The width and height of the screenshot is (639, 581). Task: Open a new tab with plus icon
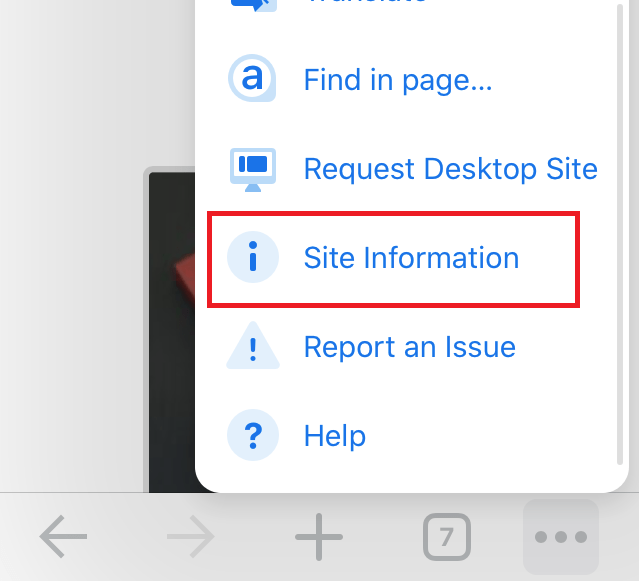tap(319, 537)
